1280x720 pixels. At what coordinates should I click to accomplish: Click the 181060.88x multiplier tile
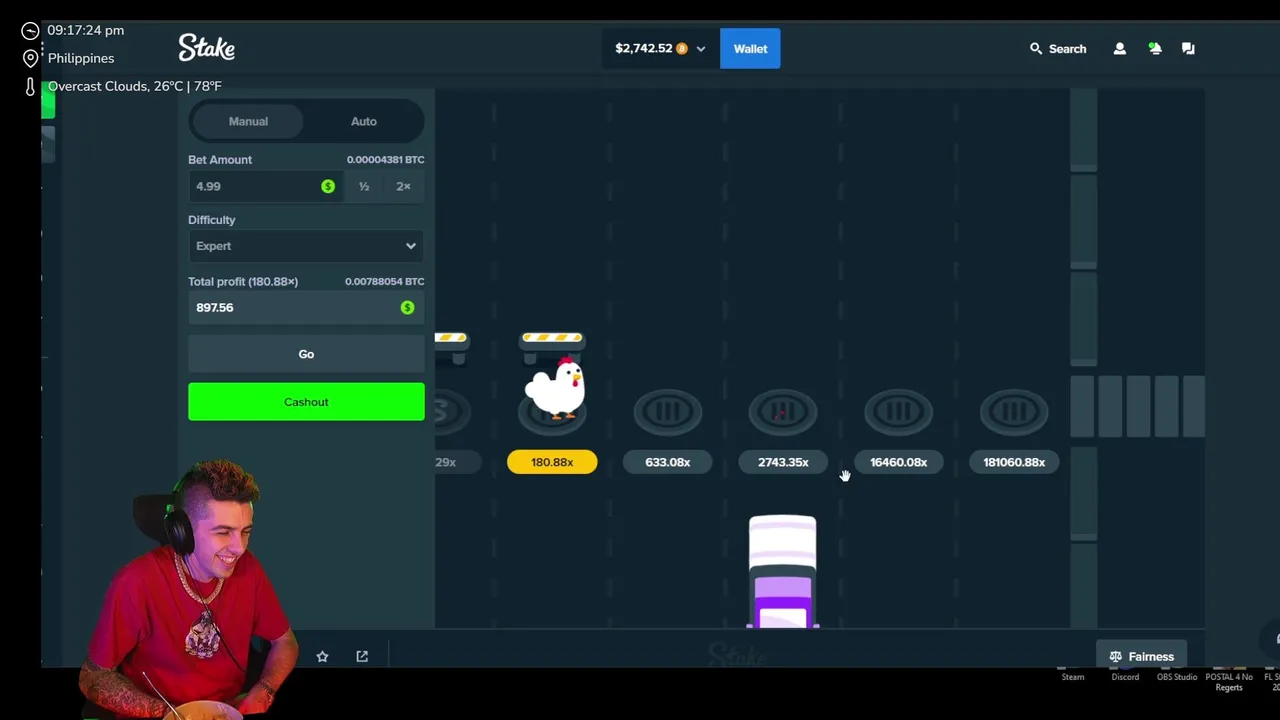[1014, 462]
